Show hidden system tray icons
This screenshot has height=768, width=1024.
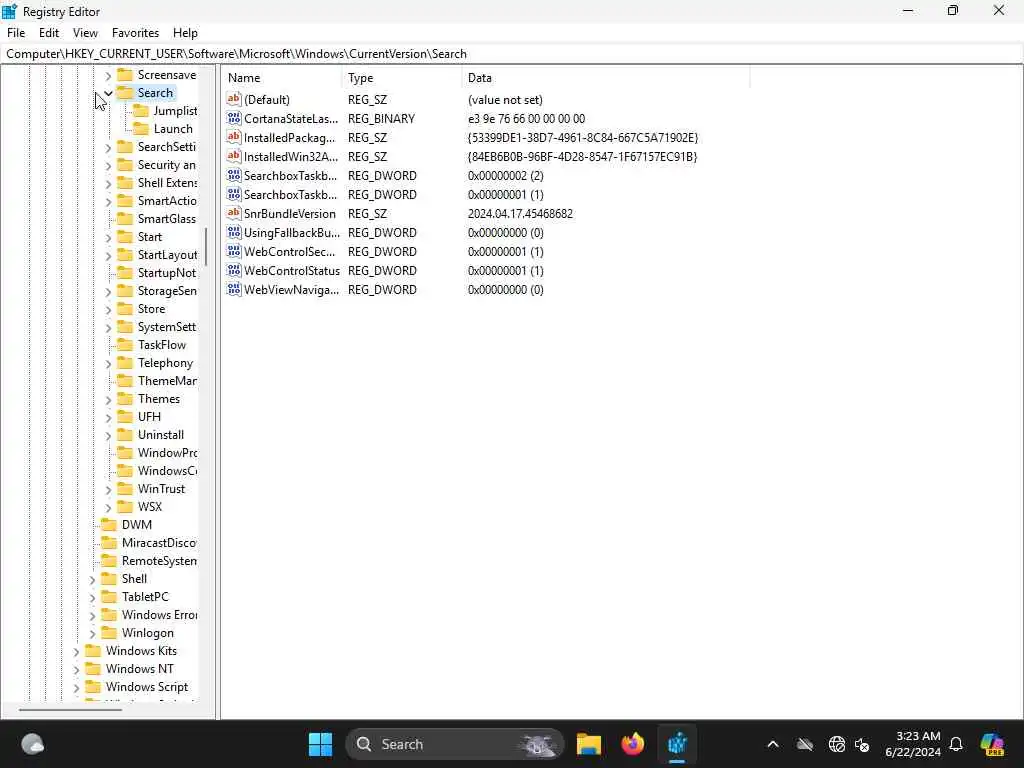[x=773, y=744]
